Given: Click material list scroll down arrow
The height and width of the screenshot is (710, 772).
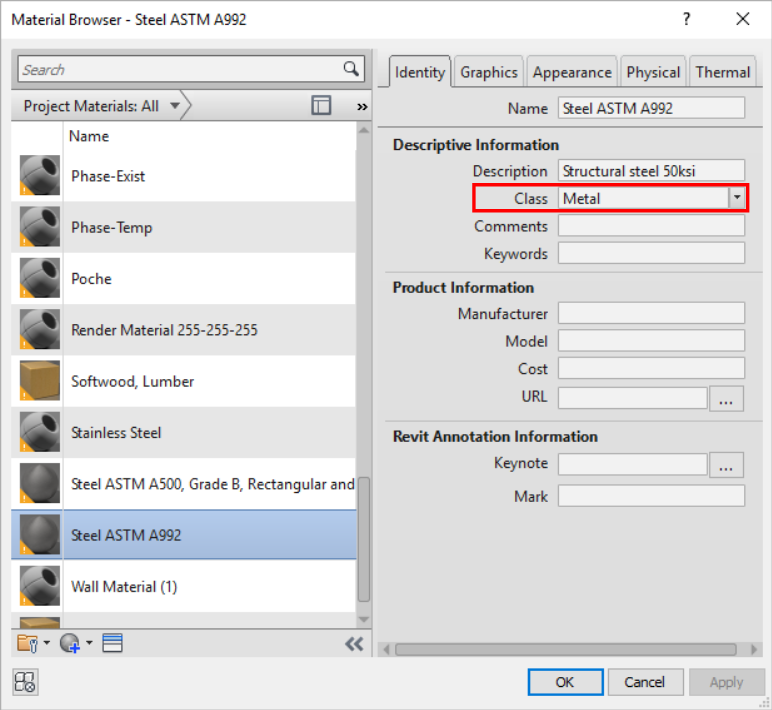Looking at the screenshot, I should point(364,619).
